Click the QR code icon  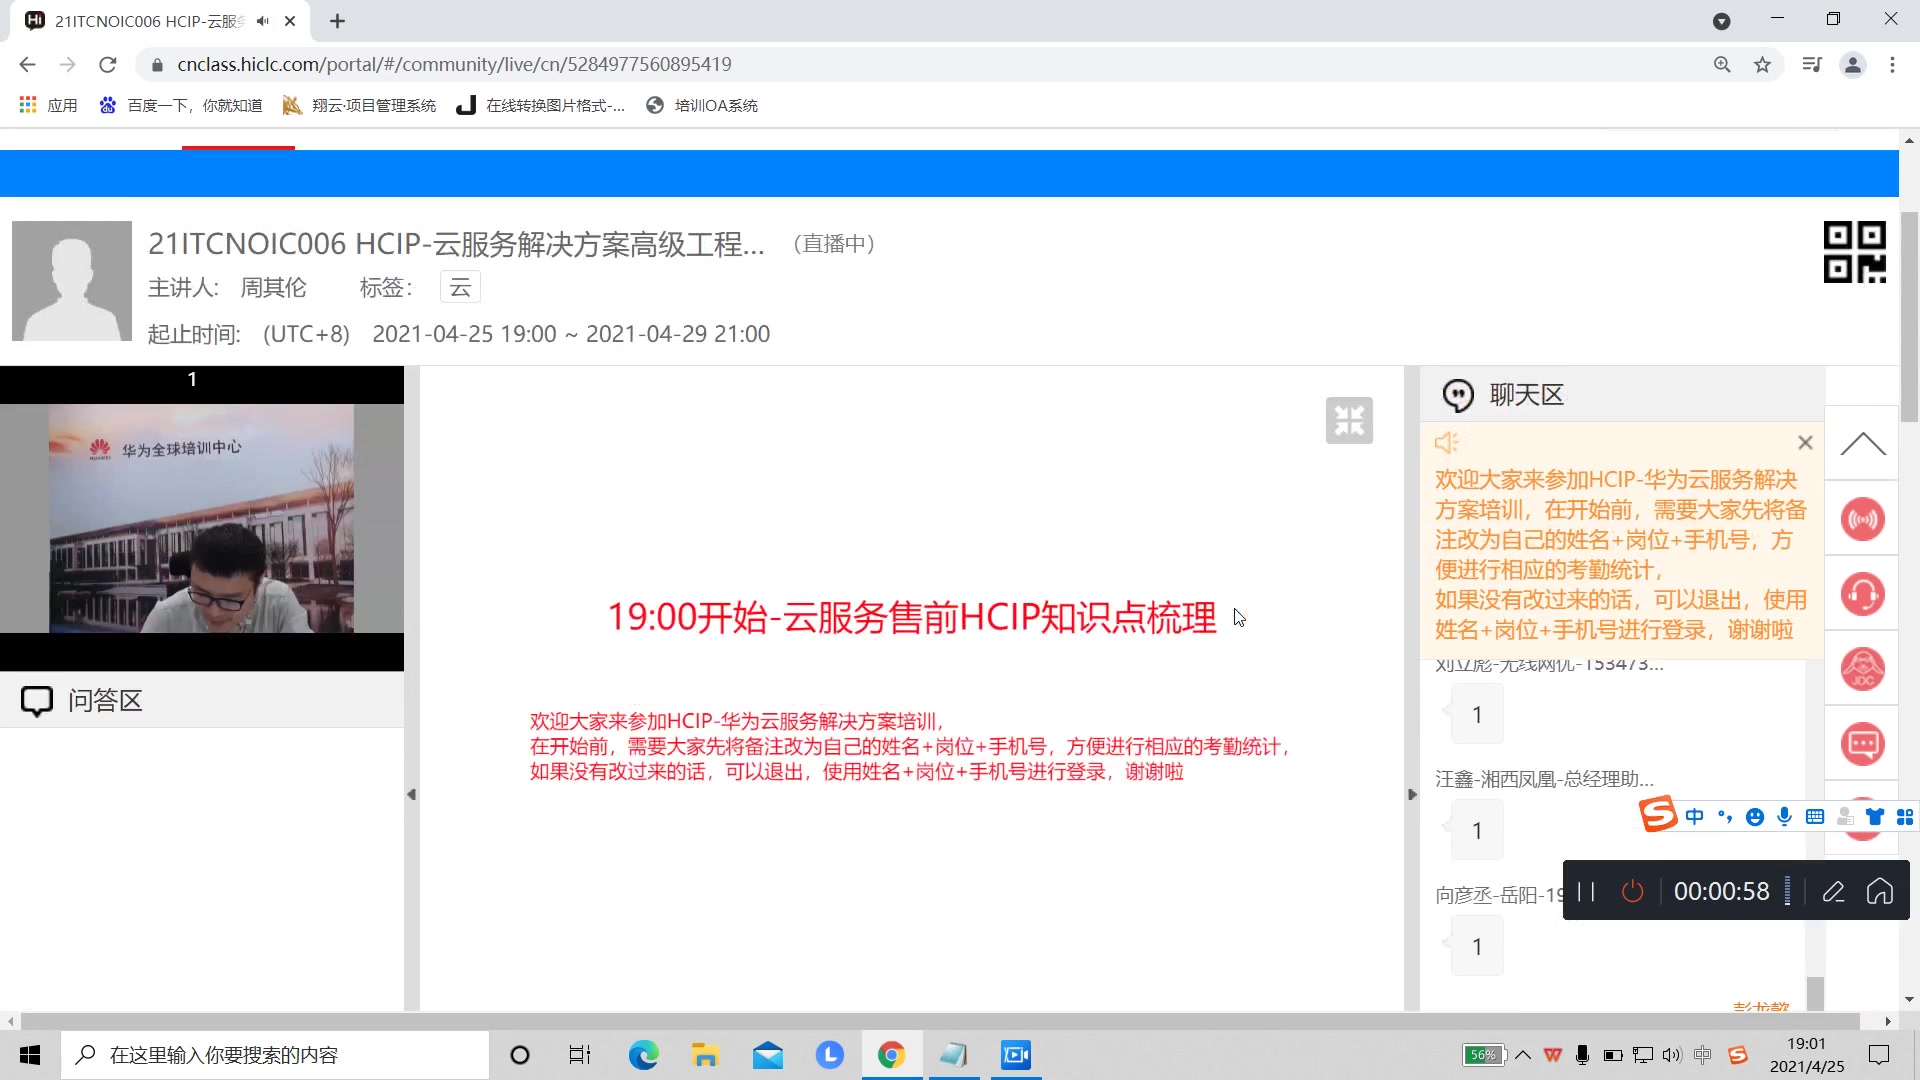(1854, 252)
